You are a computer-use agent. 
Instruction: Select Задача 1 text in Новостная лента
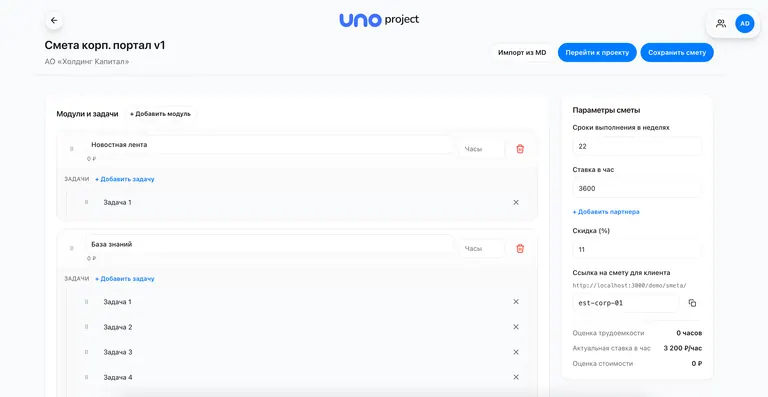pyautogui.click(x=118, y=202)
